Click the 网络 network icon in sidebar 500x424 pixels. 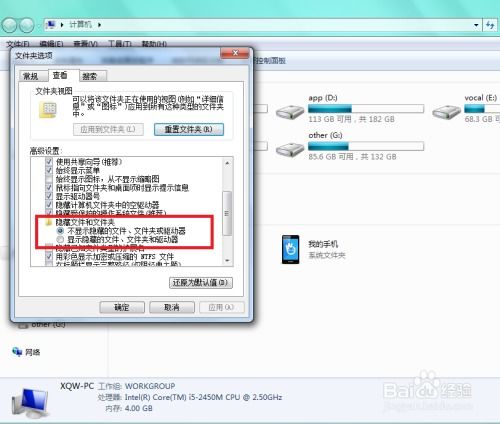click(17, 351)
